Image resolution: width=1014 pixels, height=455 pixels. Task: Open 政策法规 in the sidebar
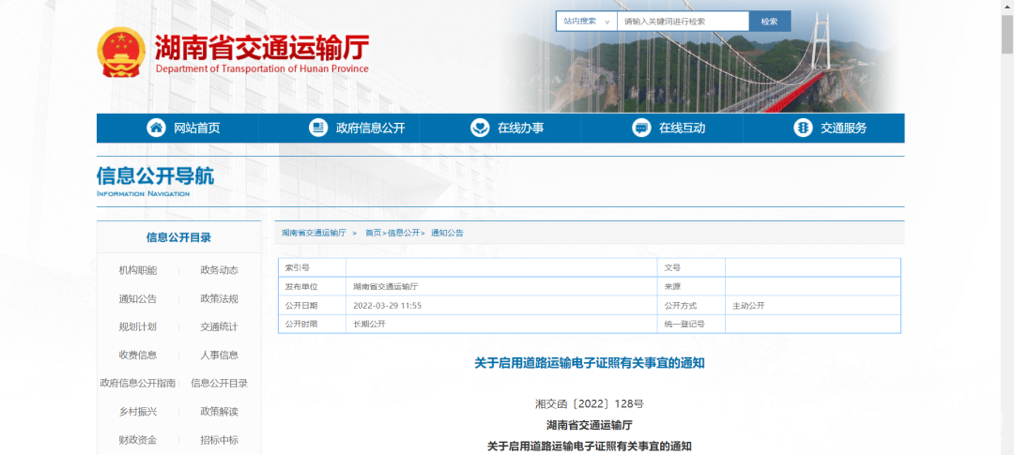pyautogui.click(x=219, y=299)
